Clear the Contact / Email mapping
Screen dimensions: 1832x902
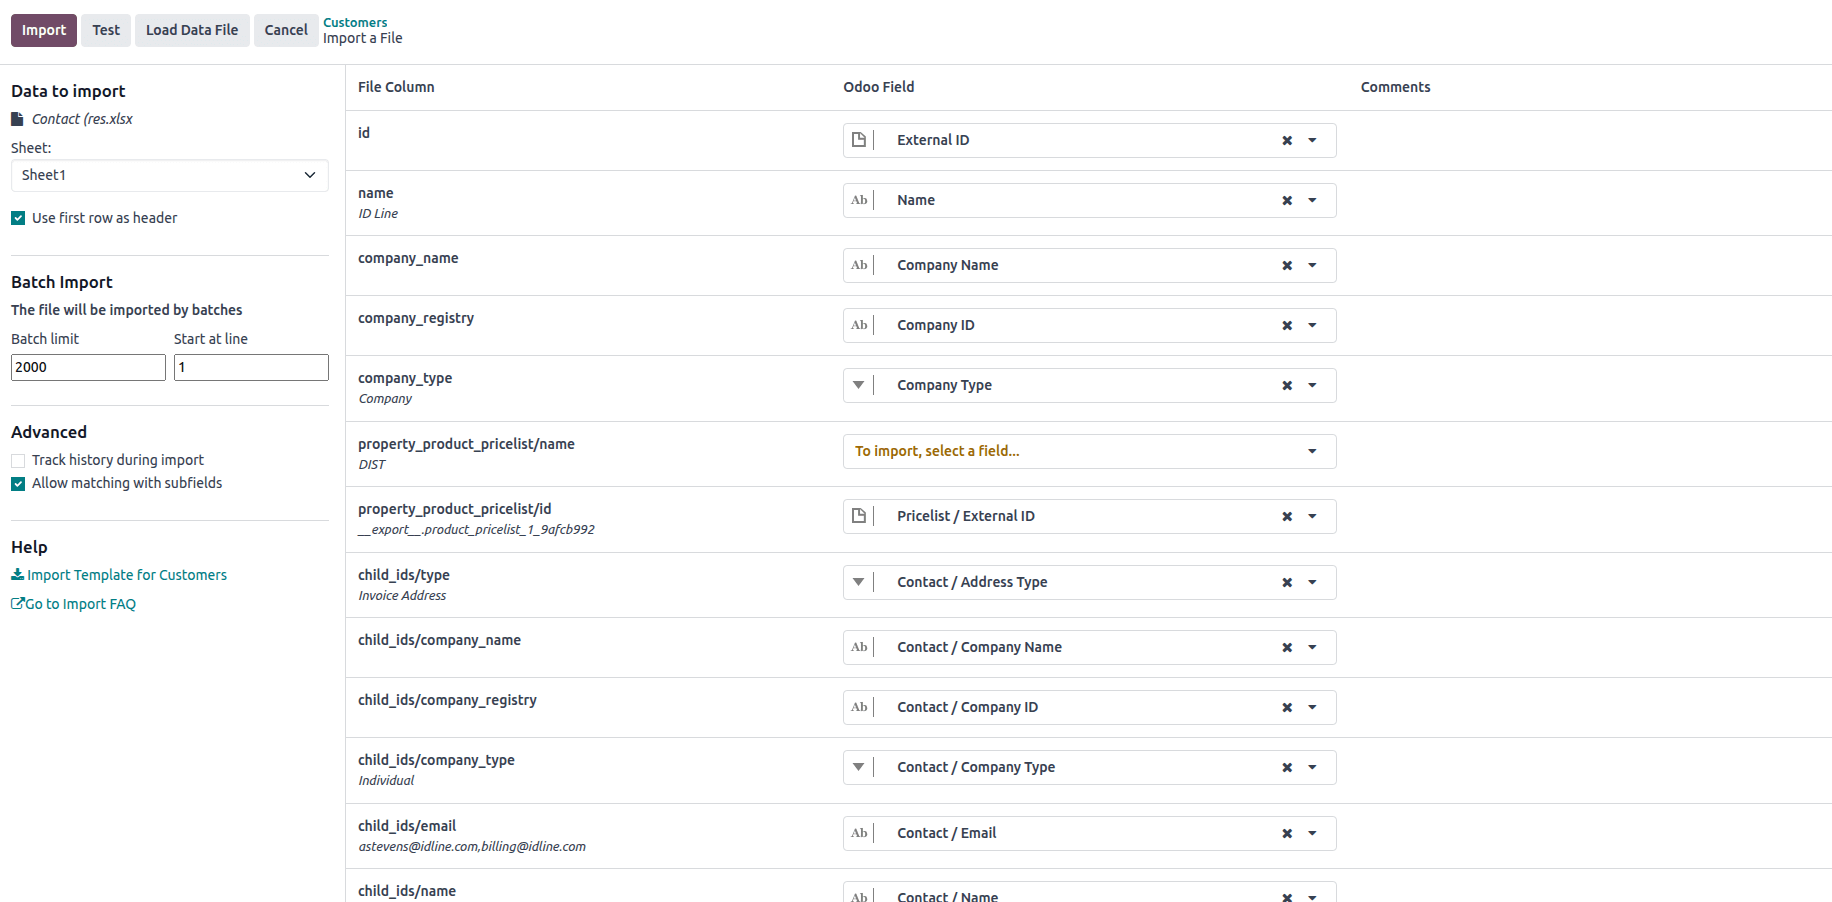click(x=1287, y=834)
